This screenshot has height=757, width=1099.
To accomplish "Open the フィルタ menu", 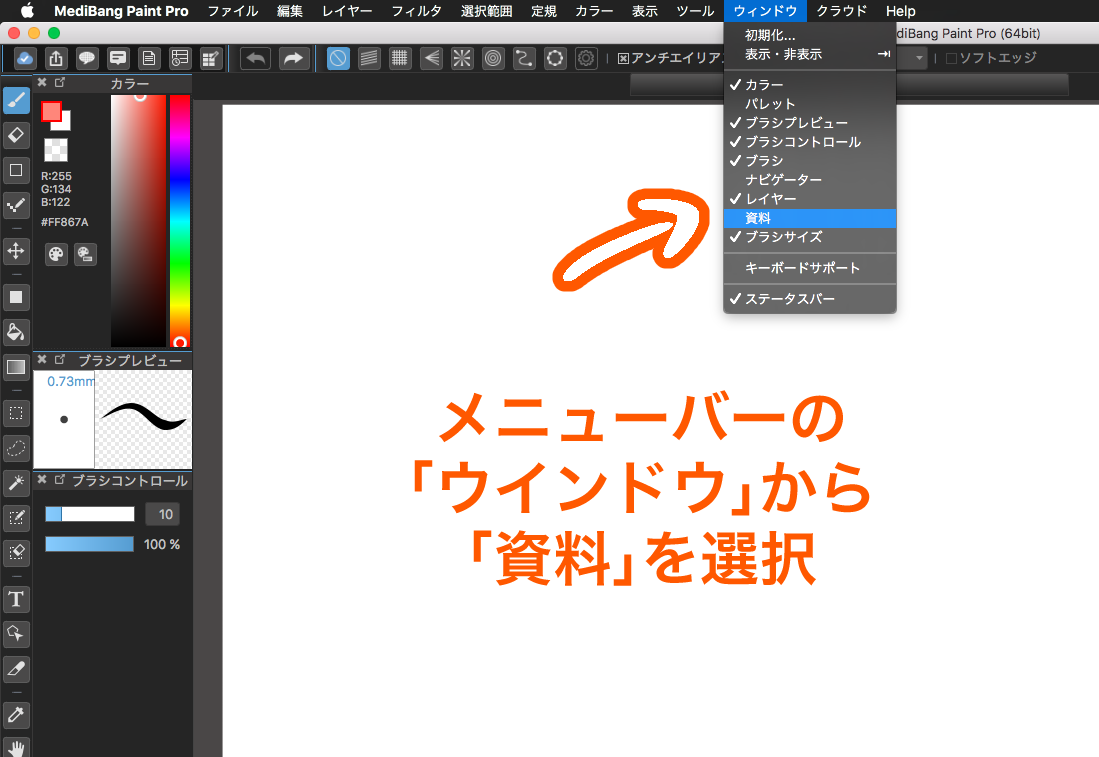I will pos(416,11).
